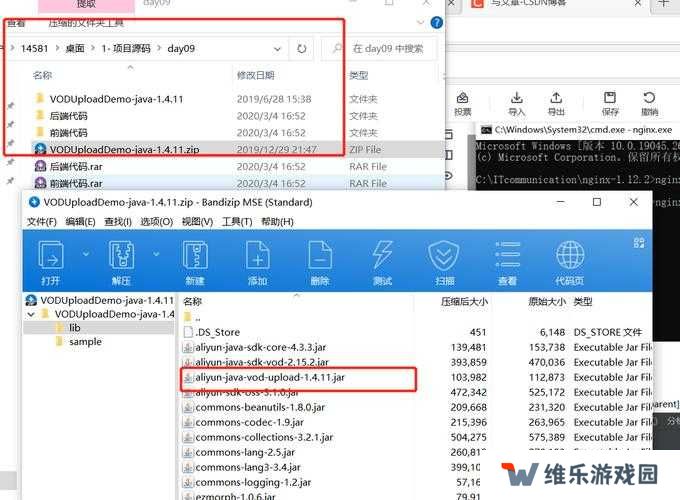Open the 编辑(E) menu
This screenshot has width=680, height=500.
80,222
